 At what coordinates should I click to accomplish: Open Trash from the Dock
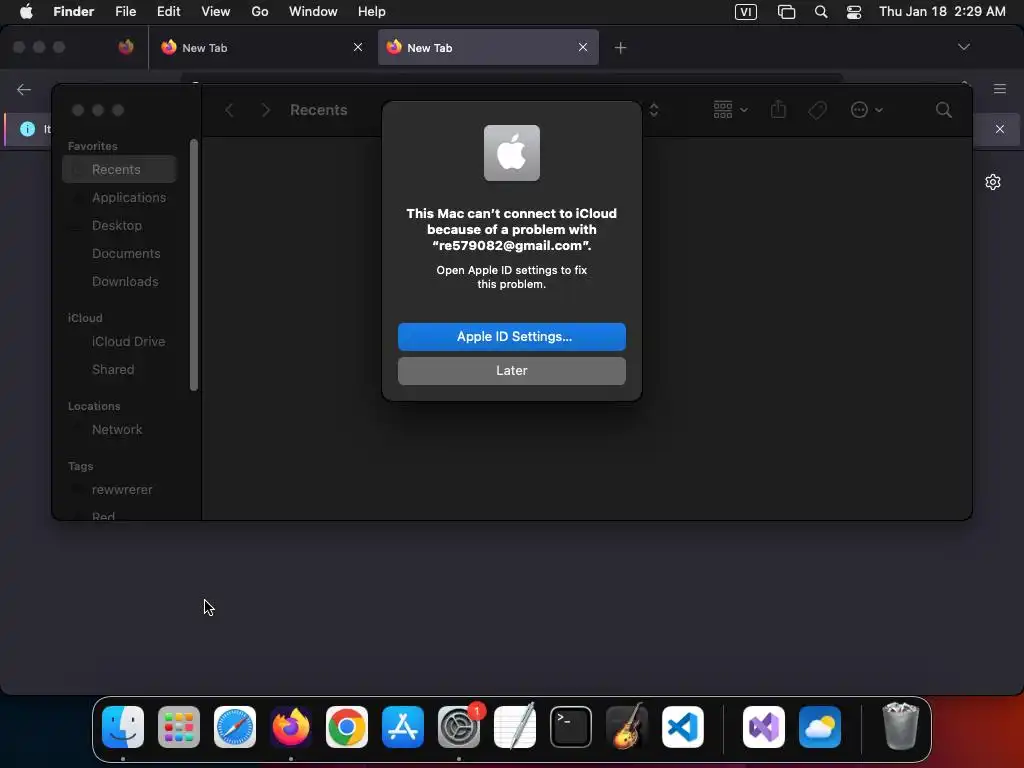point(900,726)
